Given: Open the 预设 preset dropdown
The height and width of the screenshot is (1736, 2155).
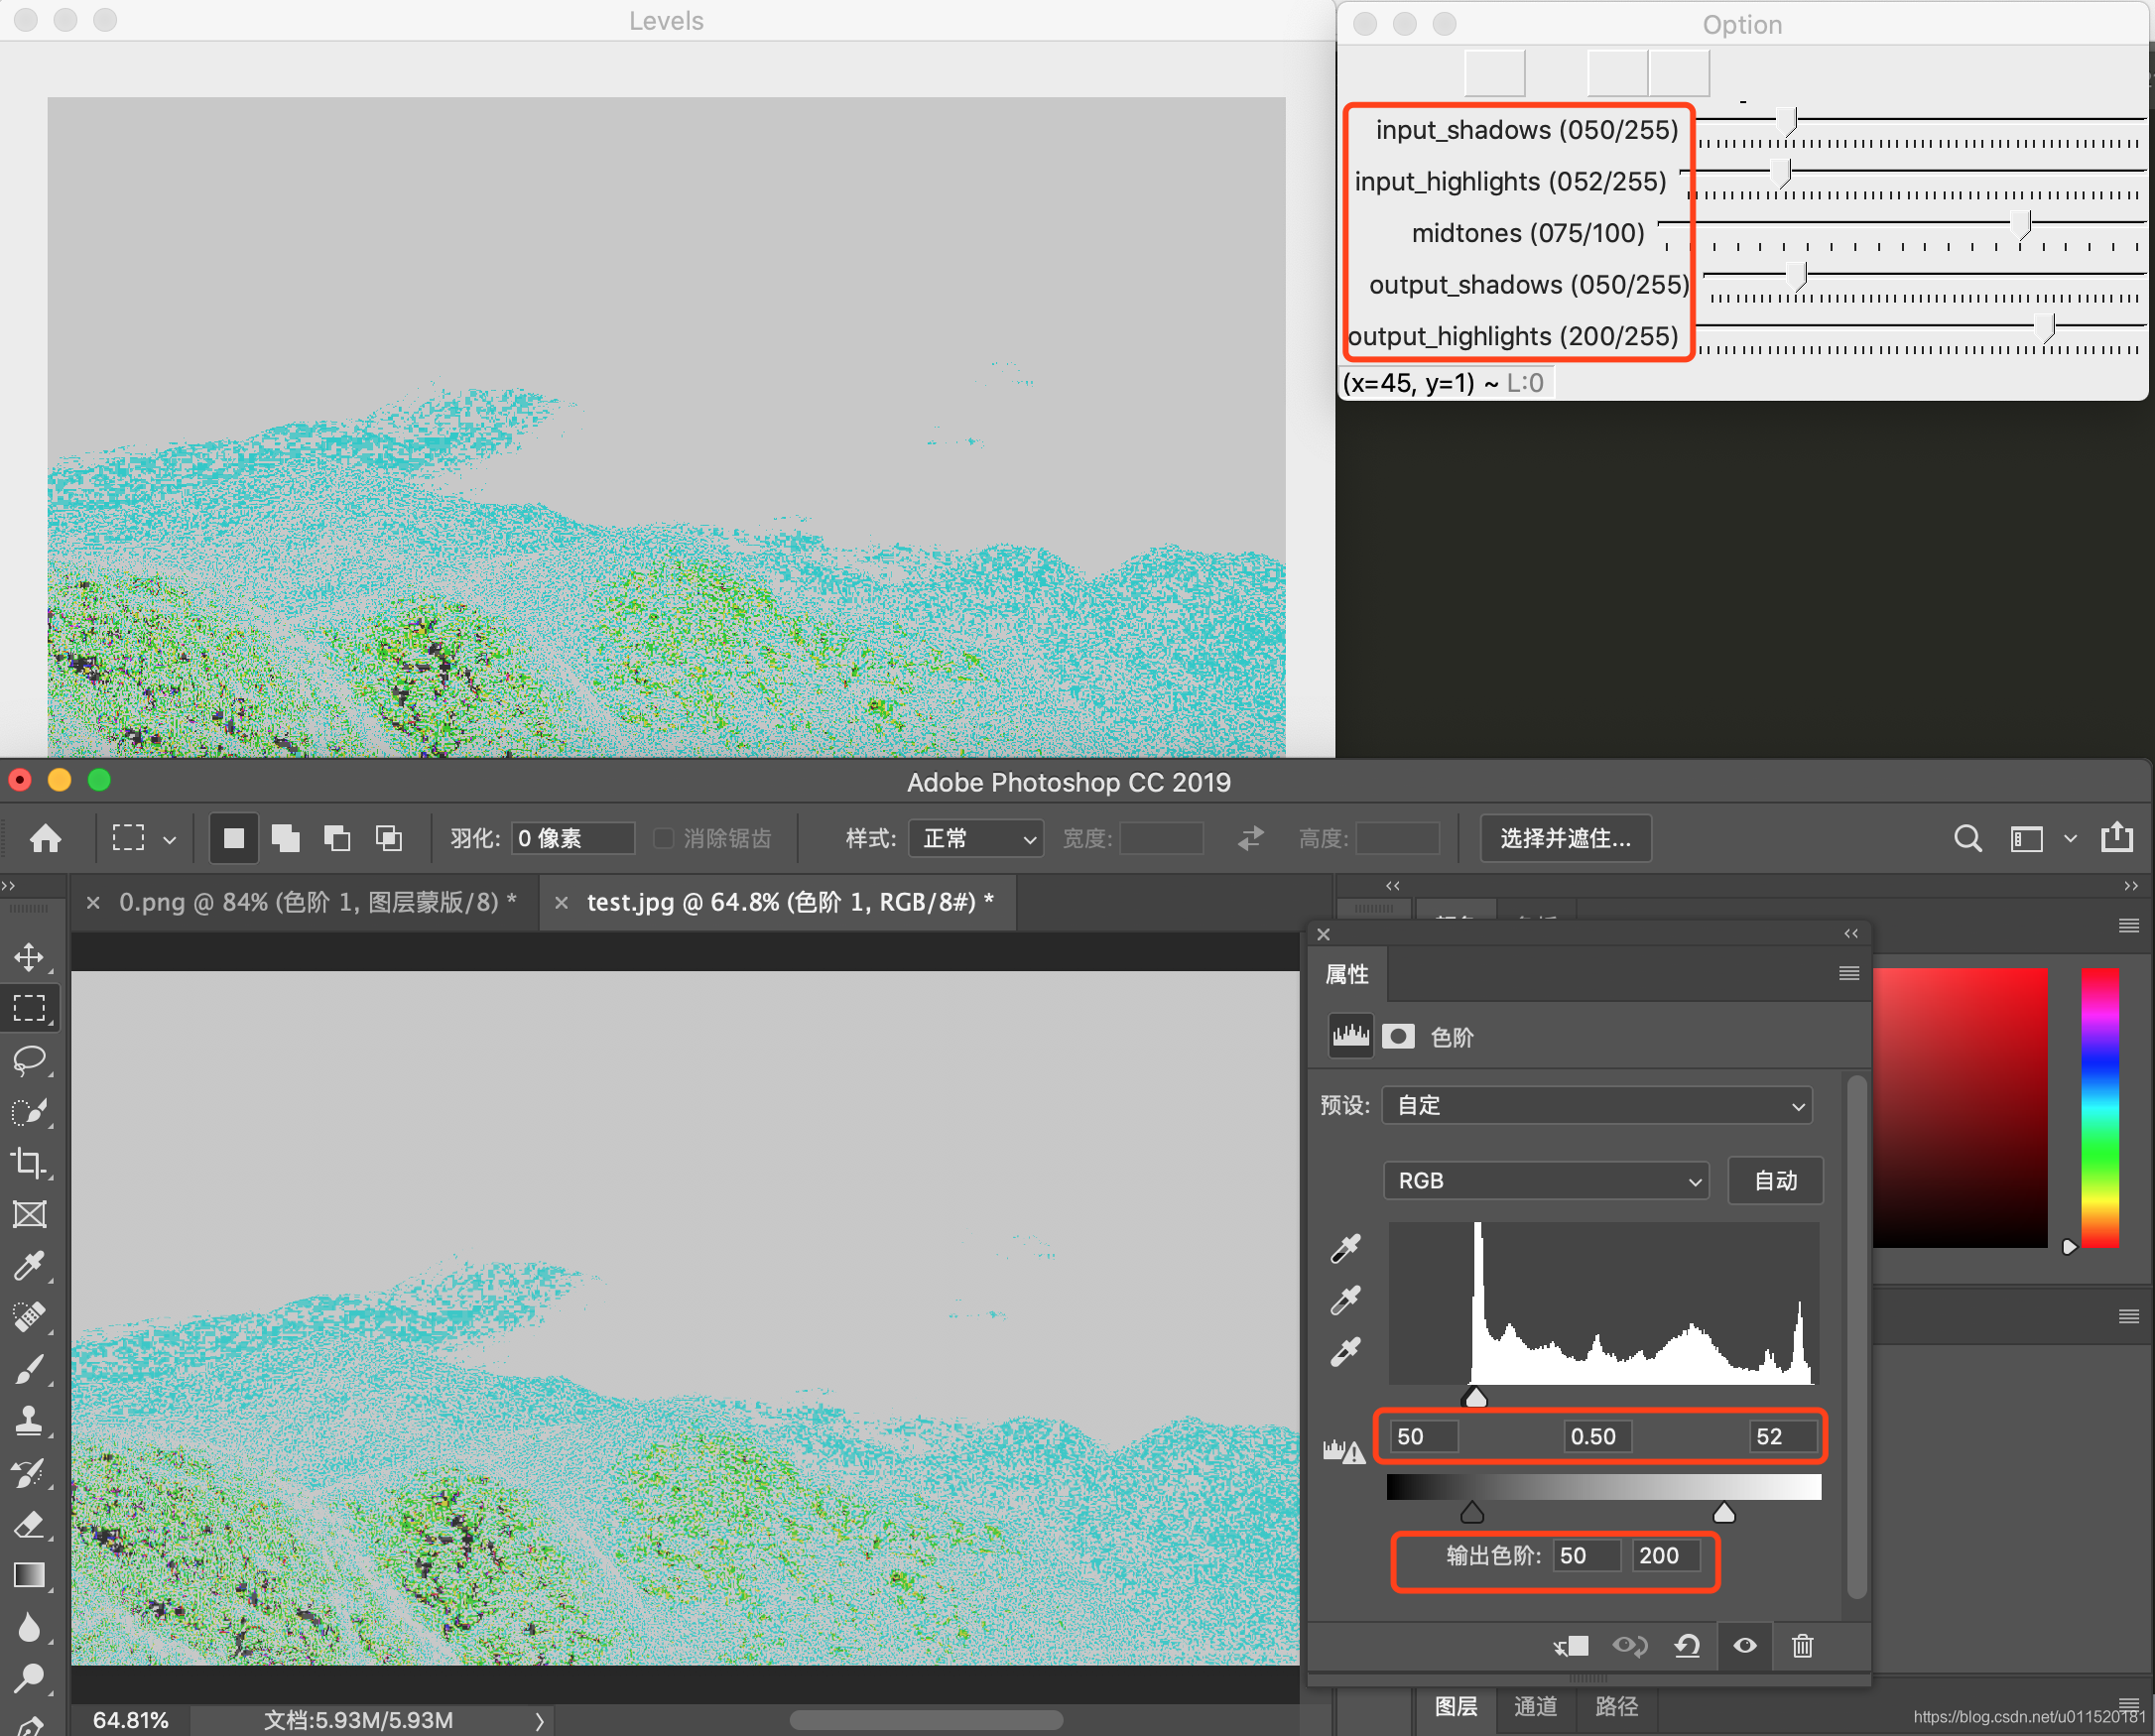Looking at the screenshot, I should (x=1596, y=1105).
